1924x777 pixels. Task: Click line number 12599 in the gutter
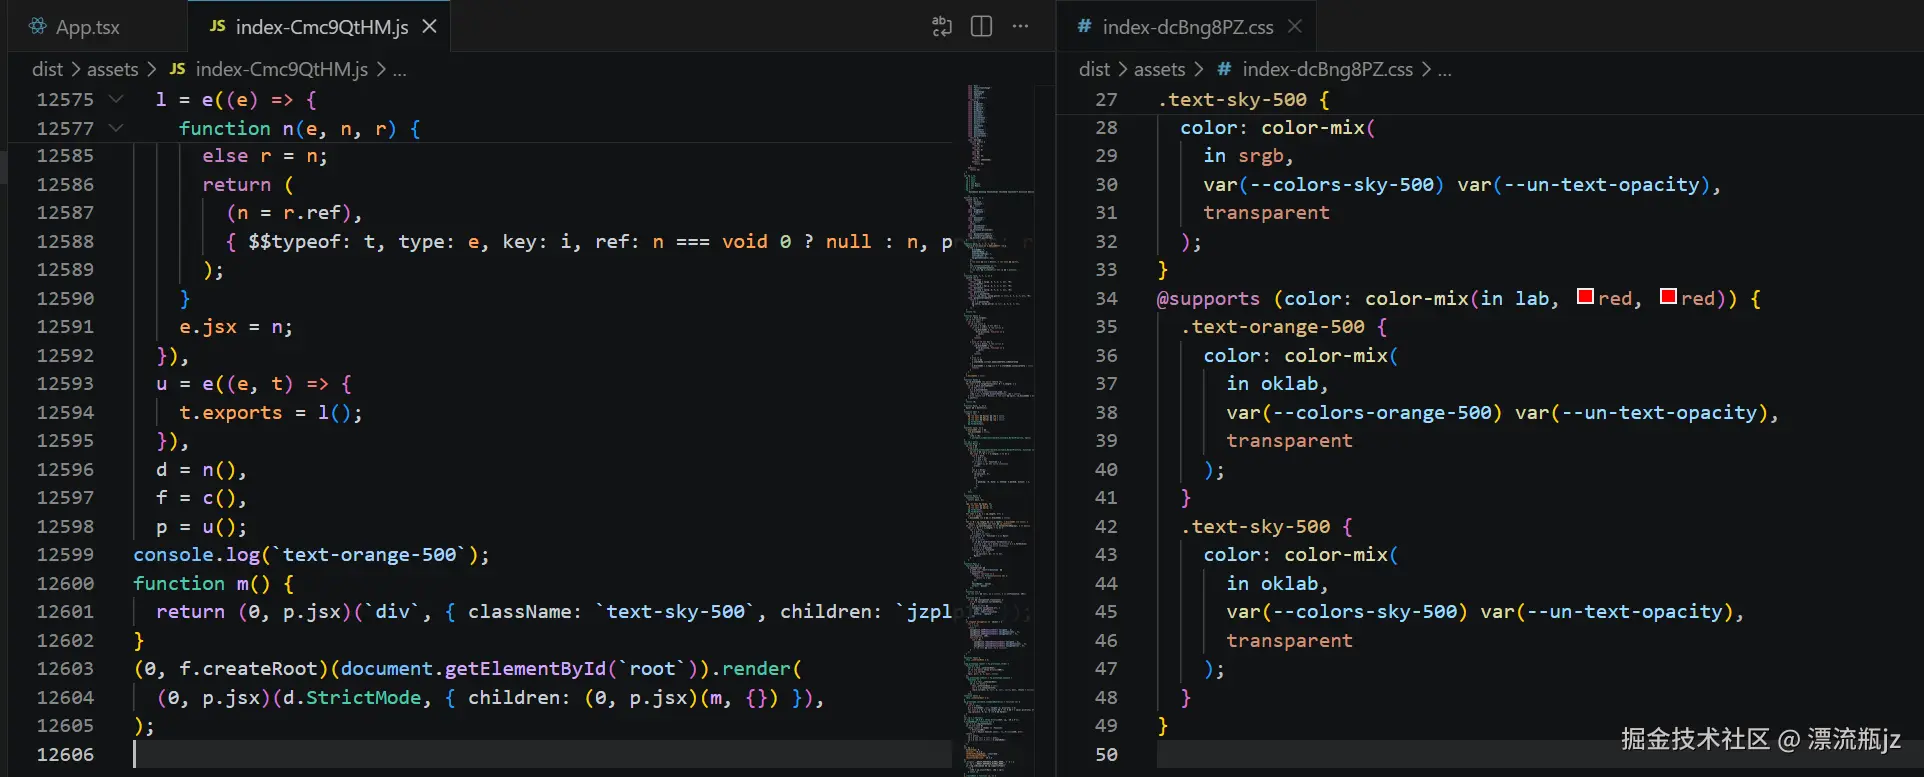65,555
